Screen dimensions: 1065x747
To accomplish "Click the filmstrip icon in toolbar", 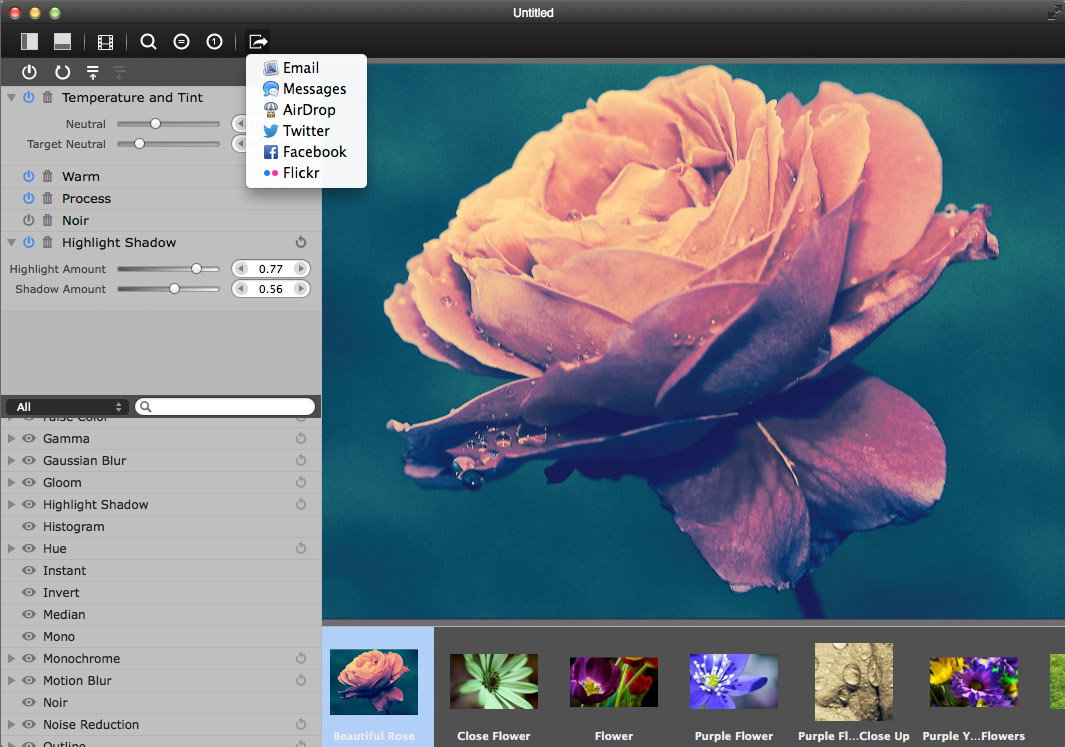I will click(105, 41).
